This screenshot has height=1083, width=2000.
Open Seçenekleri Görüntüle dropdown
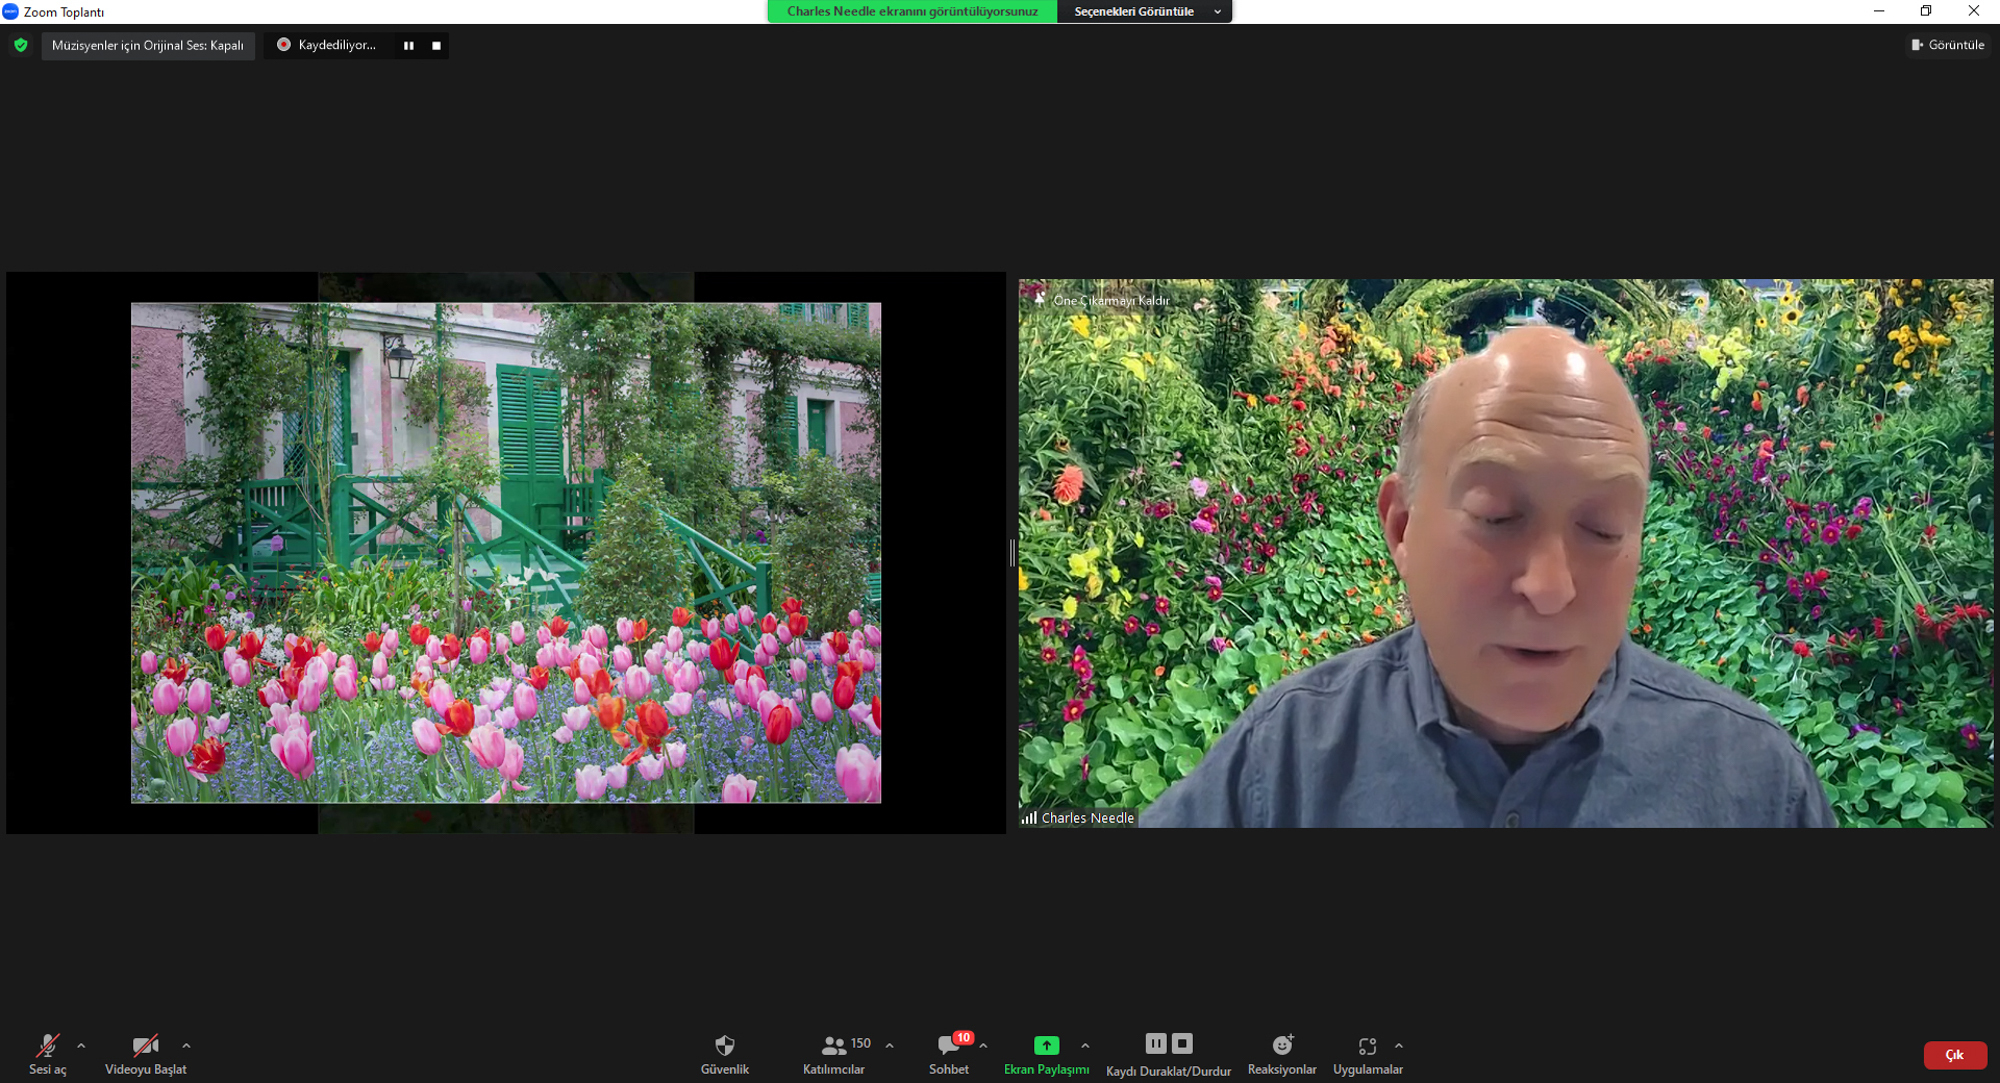click(1144, 11)
